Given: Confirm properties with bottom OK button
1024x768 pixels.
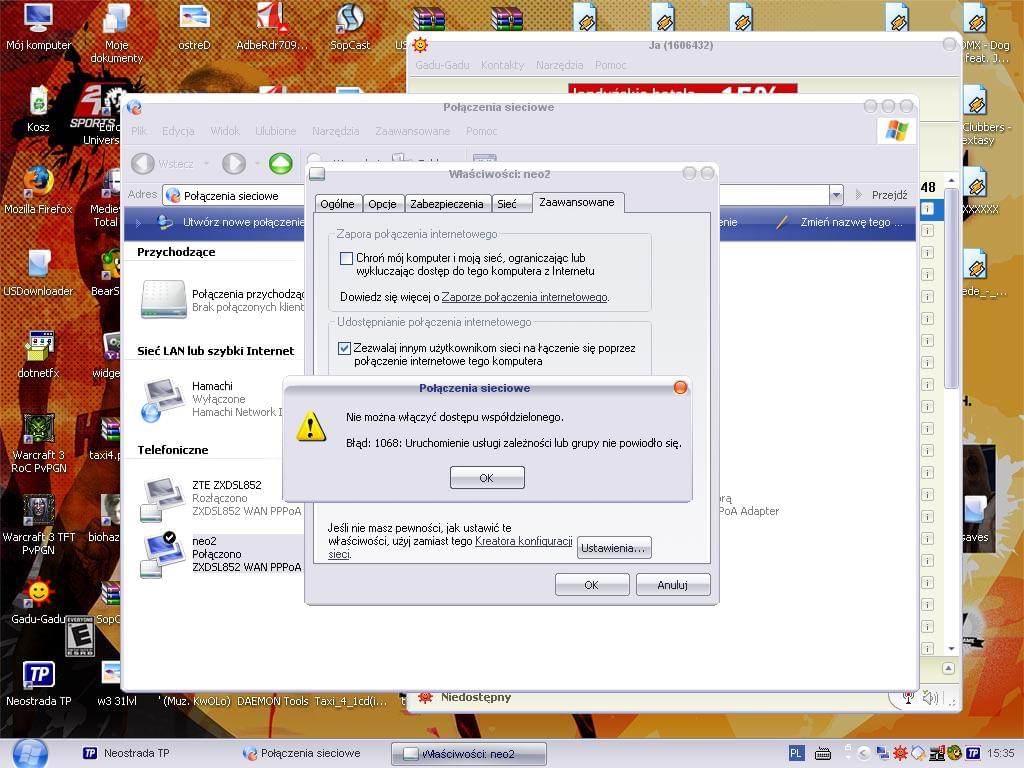Looking at the screenshot, I should point(592,584).
